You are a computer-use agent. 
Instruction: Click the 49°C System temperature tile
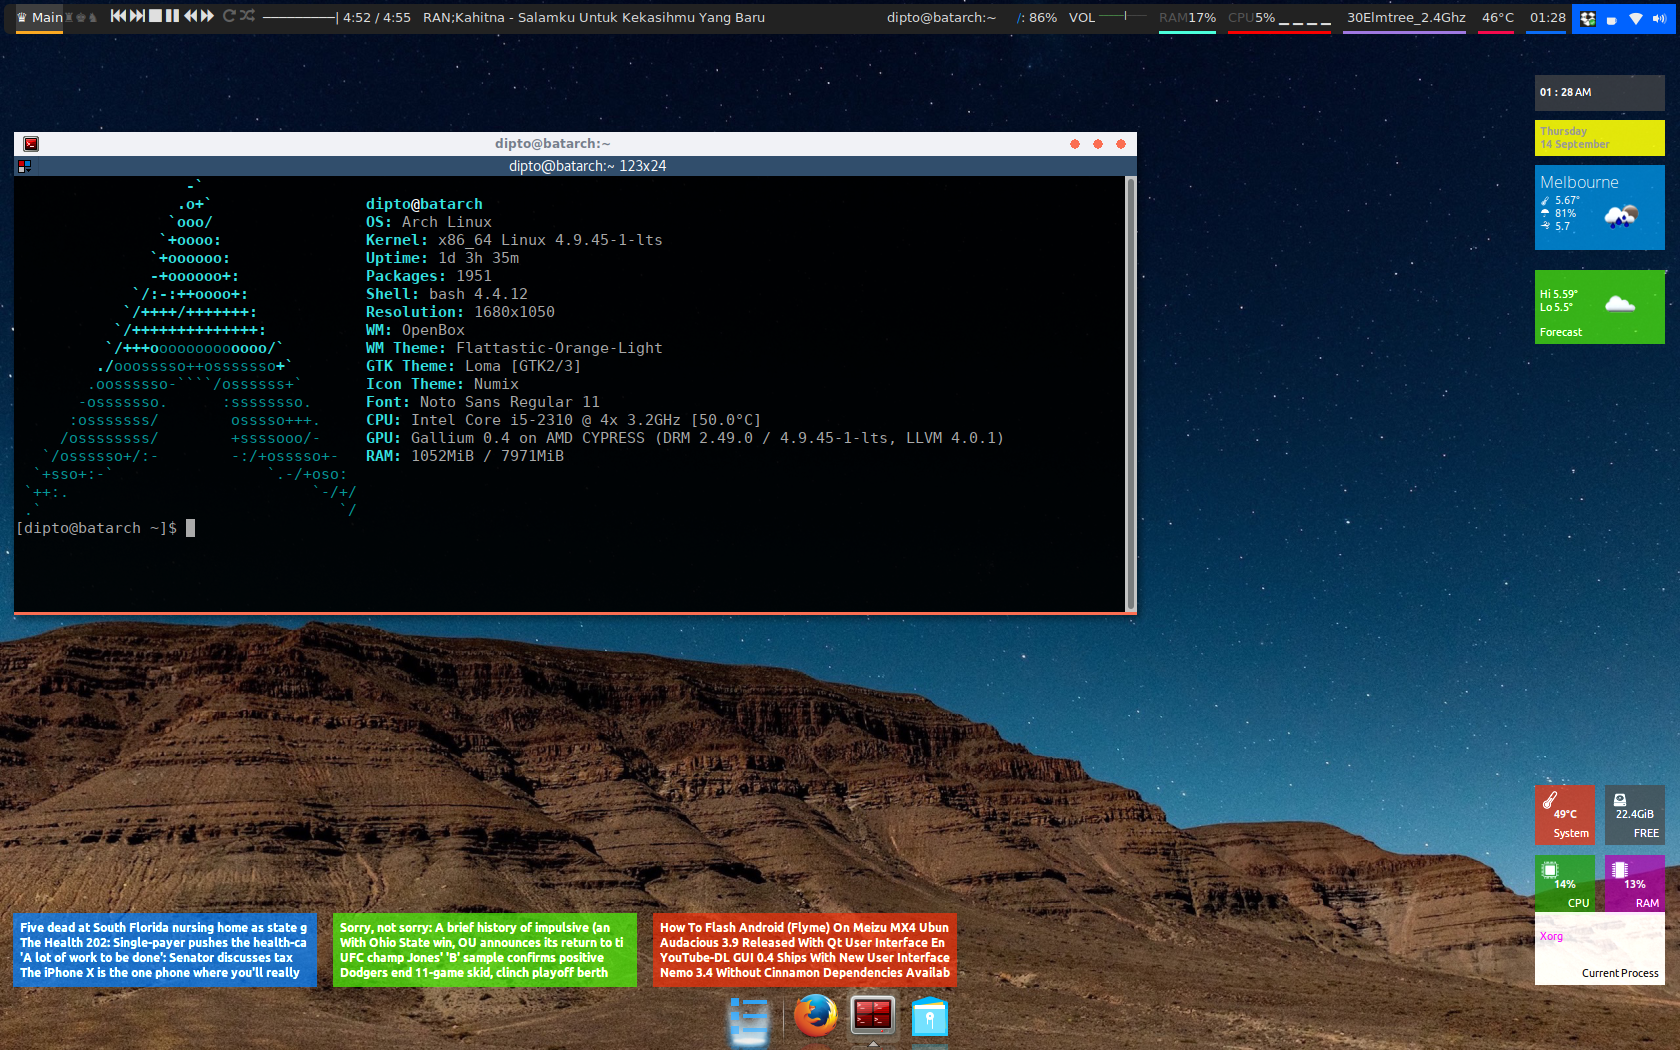(1565, 815)
